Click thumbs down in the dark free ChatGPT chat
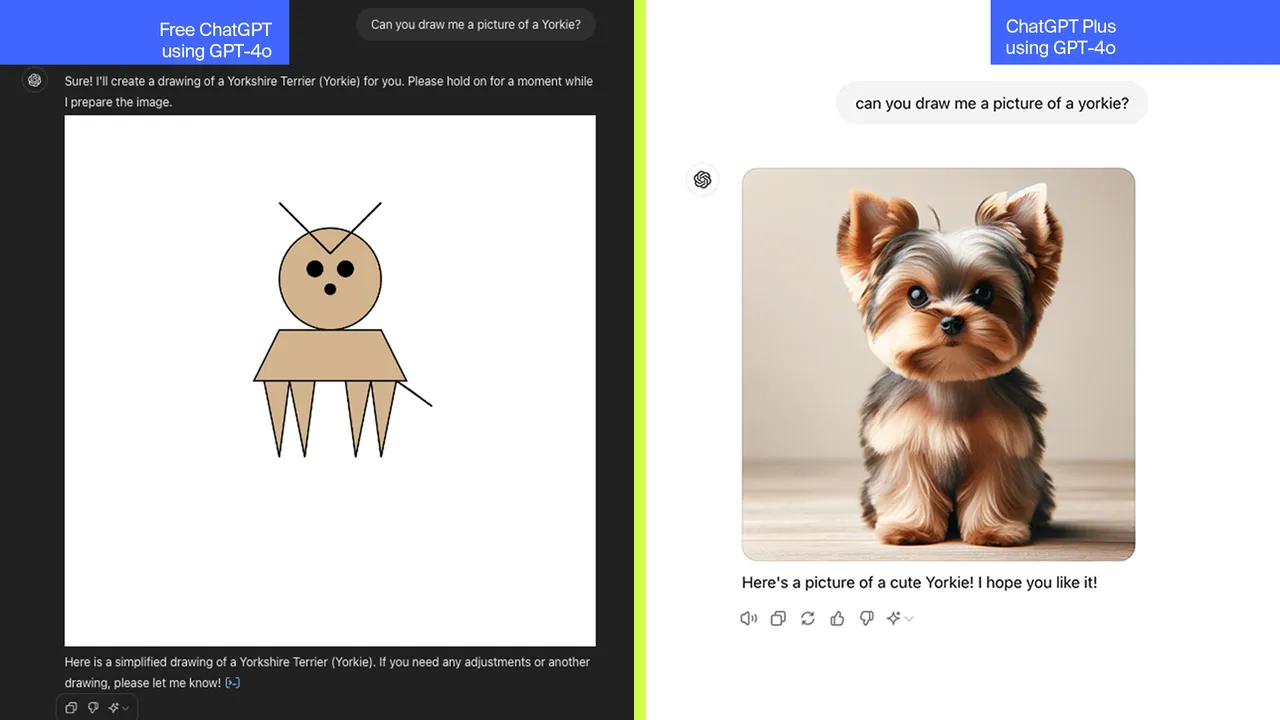This screenshot has width=1280, height=720. coord(93,708)
